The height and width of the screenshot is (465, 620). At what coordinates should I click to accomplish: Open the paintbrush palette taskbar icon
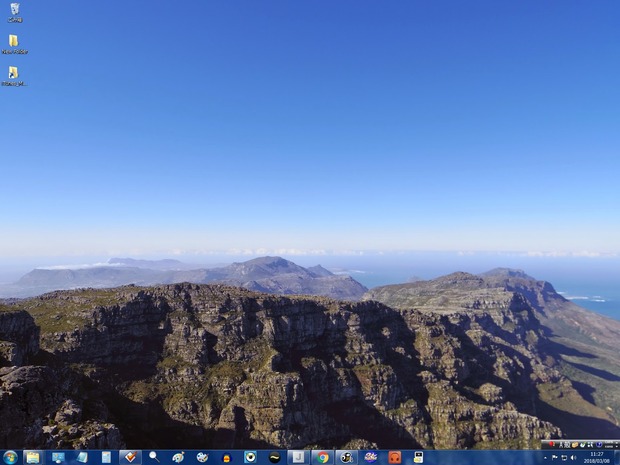tap(178, 457)
